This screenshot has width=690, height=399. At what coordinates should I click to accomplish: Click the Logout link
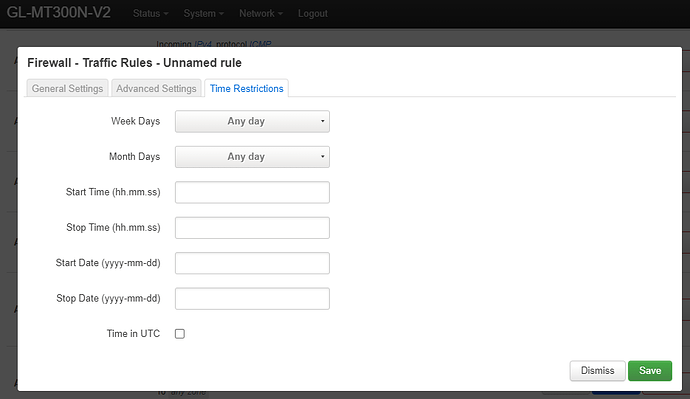[x=312, y=14]
